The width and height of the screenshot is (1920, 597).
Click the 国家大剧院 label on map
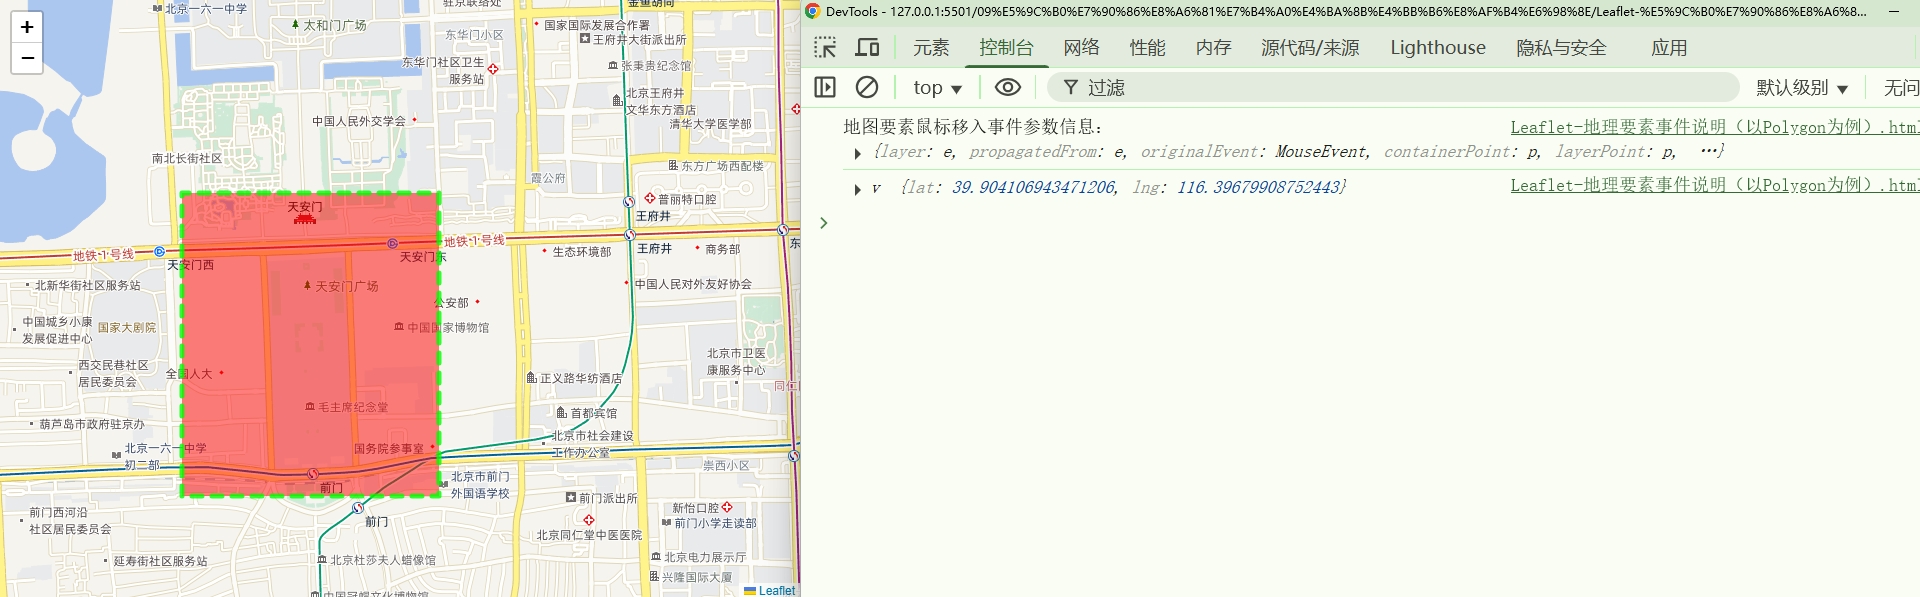[x=127, y=328]
